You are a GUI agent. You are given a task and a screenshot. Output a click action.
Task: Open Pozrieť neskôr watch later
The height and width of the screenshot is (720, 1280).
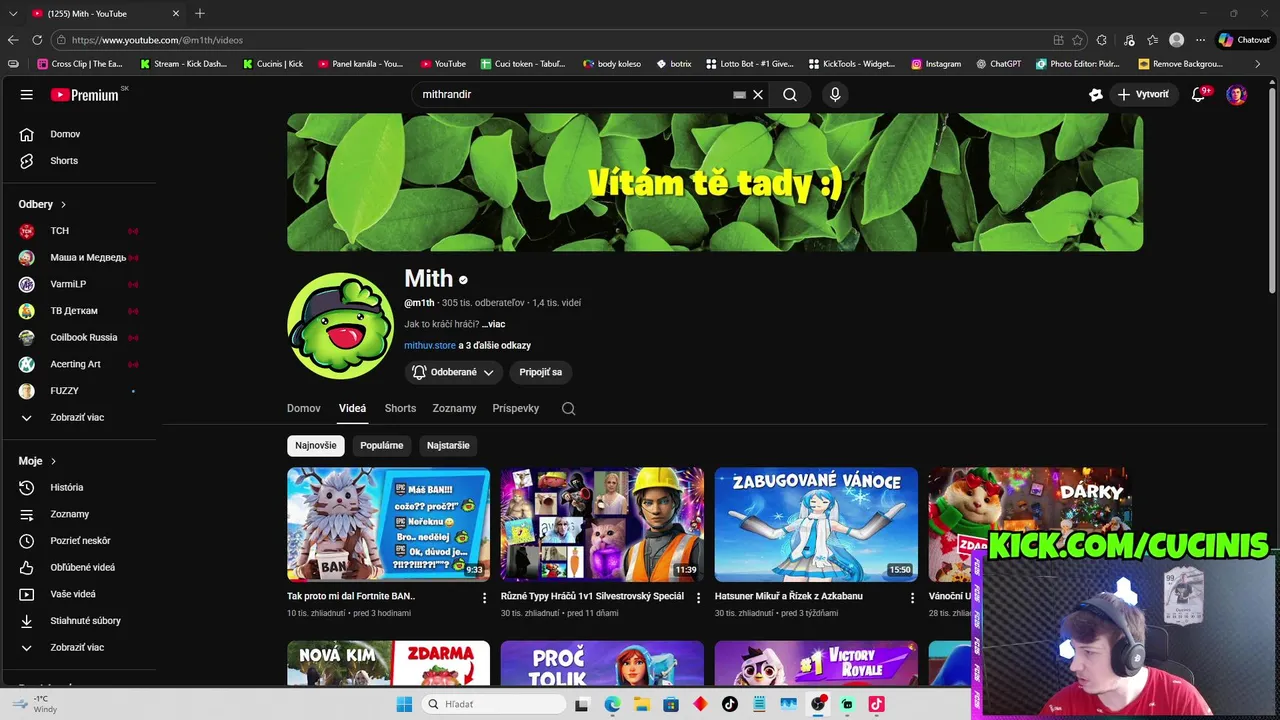click(x=80, y=541)
